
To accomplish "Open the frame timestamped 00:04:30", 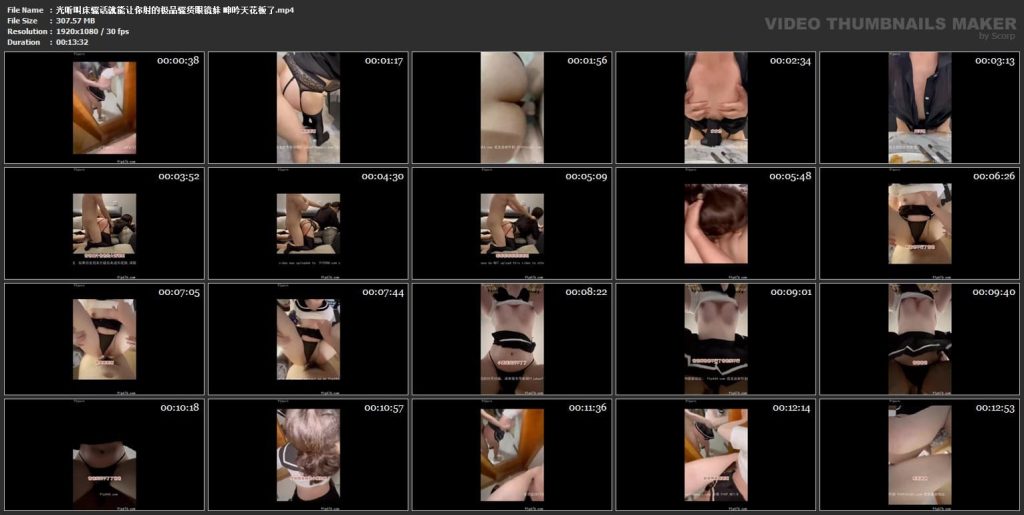I will pyautogui.click(x=308, y=223).
